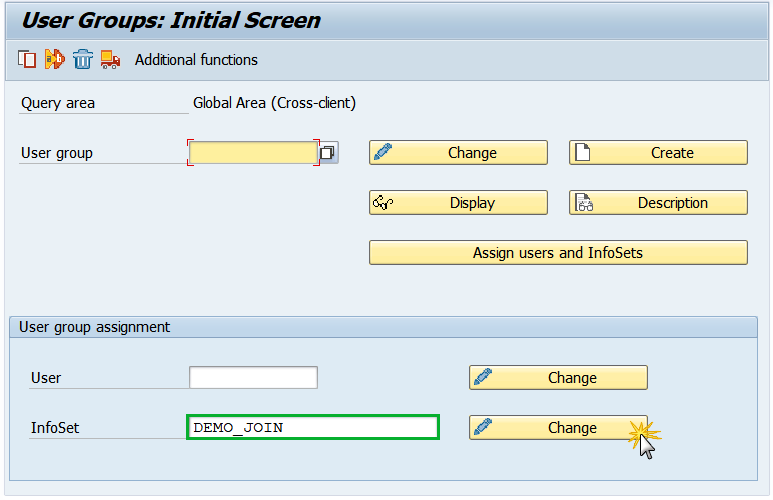The image size is (773, 500).
Task: Click the Change button for User group
Action: coord(458,153)
